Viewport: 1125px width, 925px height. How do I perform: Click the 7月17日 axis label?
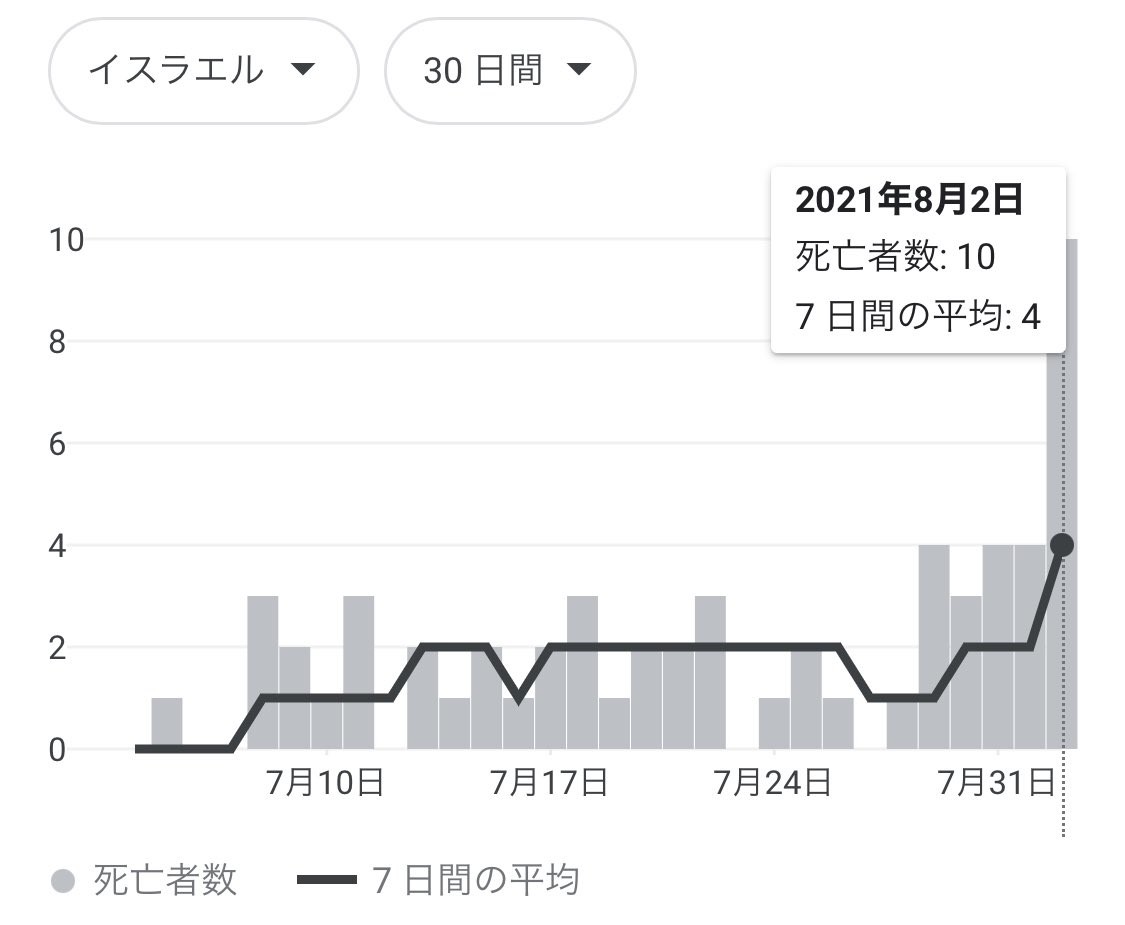pos(549,782)
